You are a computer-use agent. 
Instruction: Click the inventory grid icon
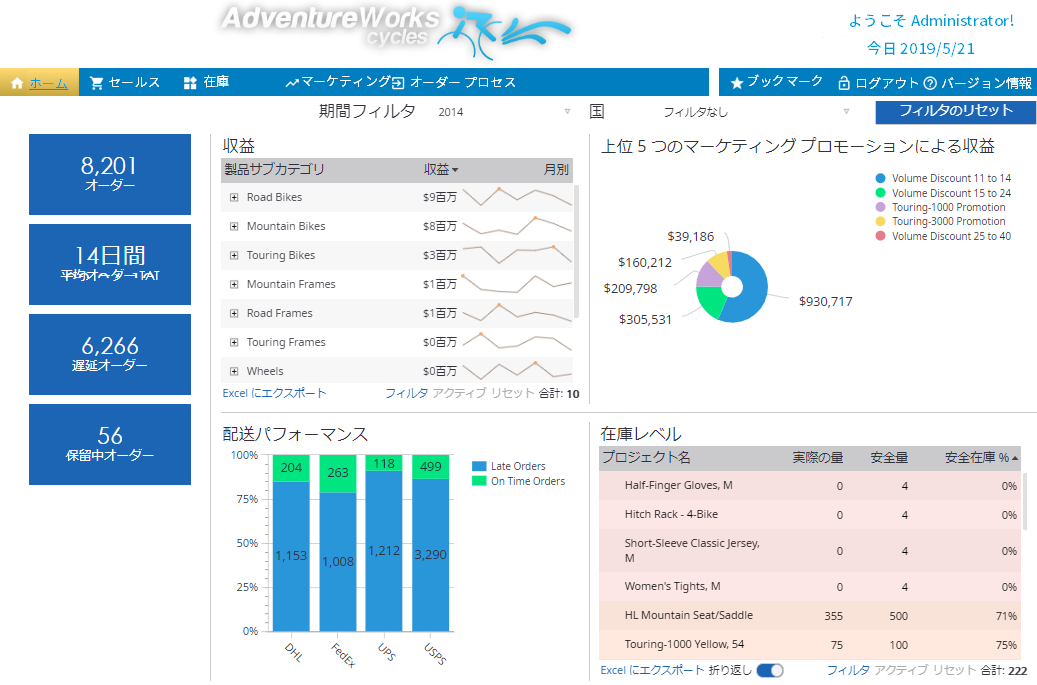point(190,83)
